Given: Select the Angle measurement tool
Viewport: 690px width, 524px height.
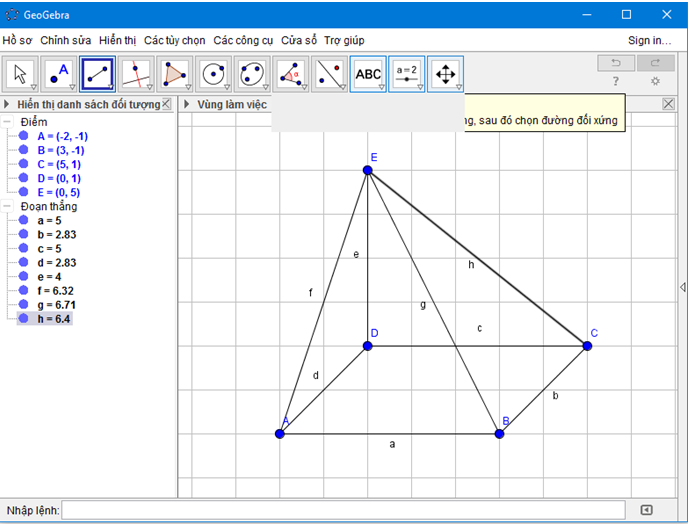Looking at the screenshot, I should 291,73.
